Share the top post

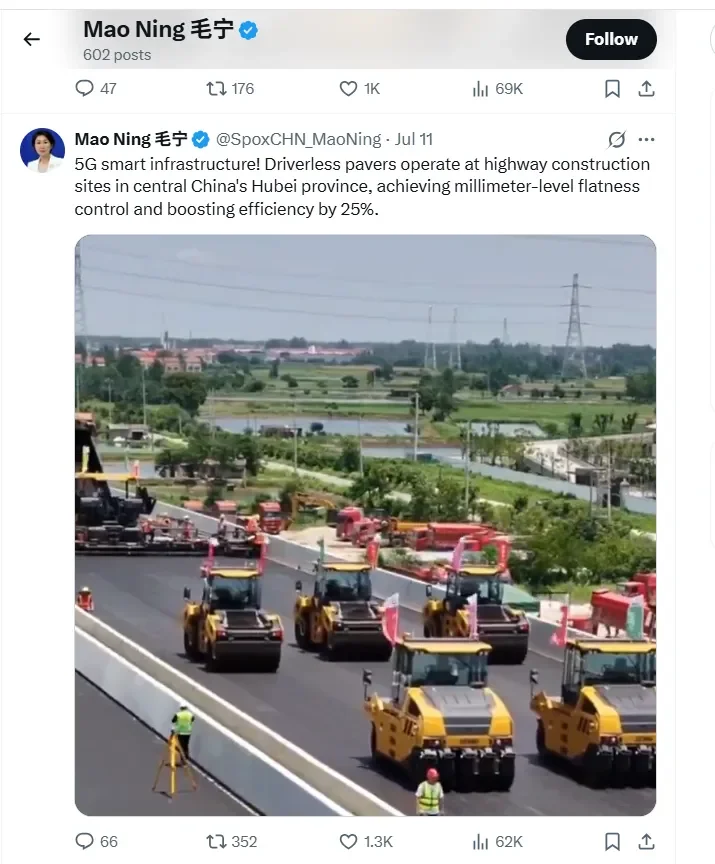(646, 89)
